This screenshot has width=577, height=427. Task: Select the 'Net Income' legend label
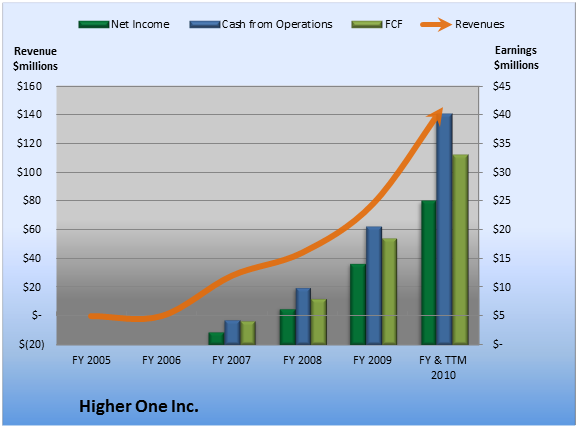point(140,24)
